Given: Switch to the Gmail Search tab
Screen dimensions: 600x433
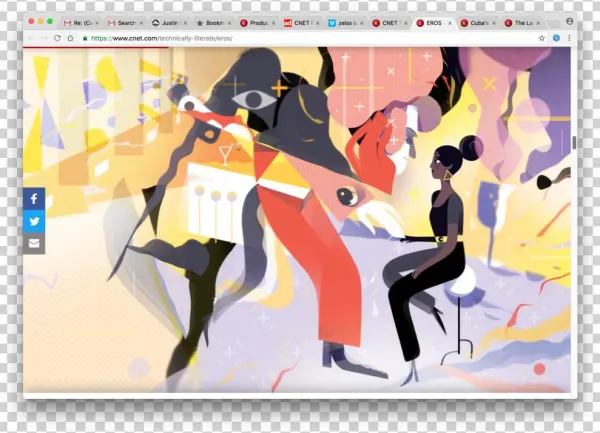Looking at the screenshot, I should [x=124, y=21].
